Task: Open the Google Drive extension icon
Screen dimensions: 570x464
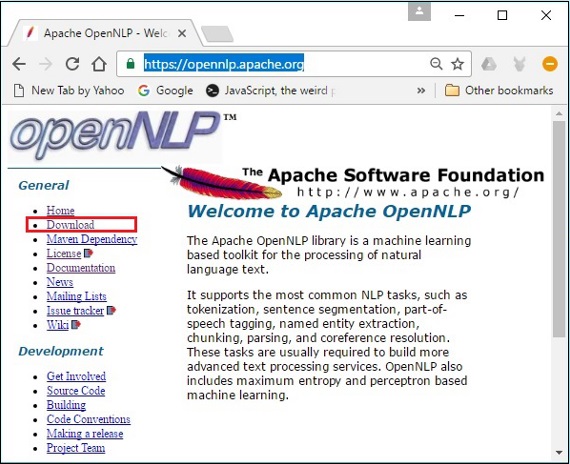Action: [x=489, y=64]
